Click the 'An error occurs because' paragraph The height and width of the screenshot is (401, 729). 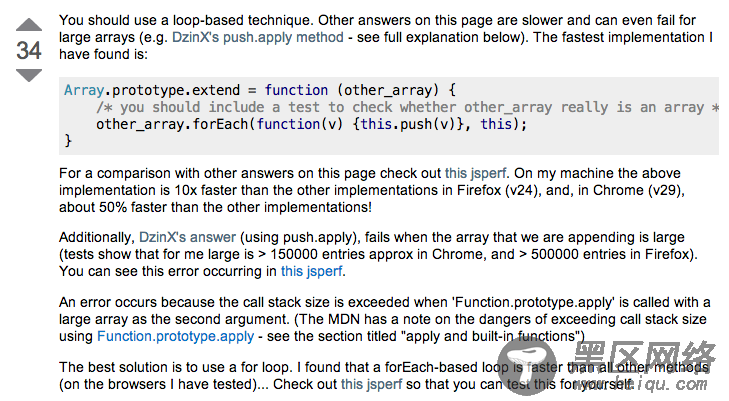pyautogui.click(x=384, y=319)
